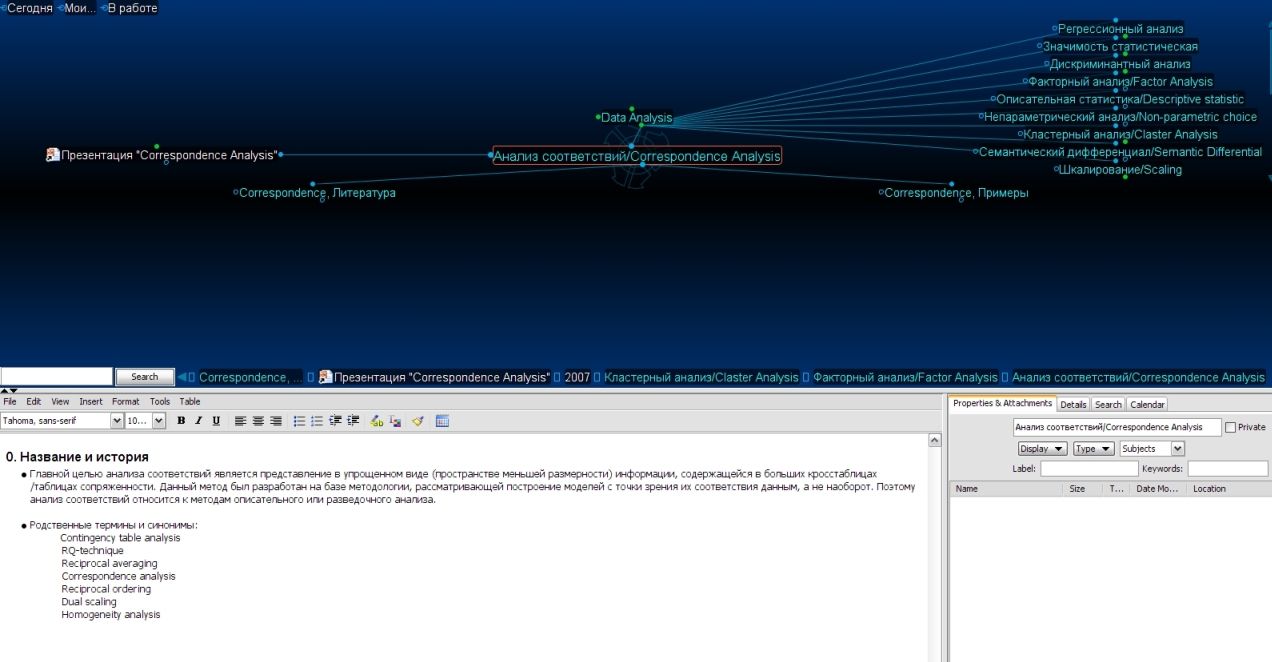Open the Type dropdown button
The width and height of the screenshot is (1272, 662).
pyautogui.click(x=1093, y=449)
